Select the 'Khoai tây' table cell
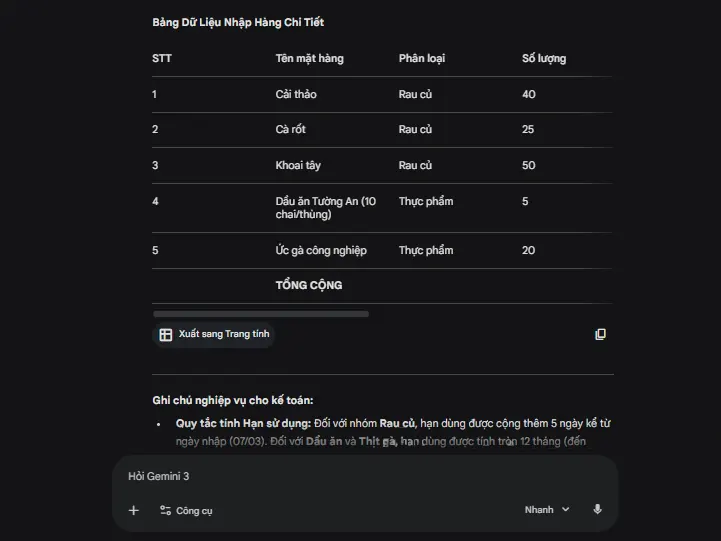 click(298, 165)
